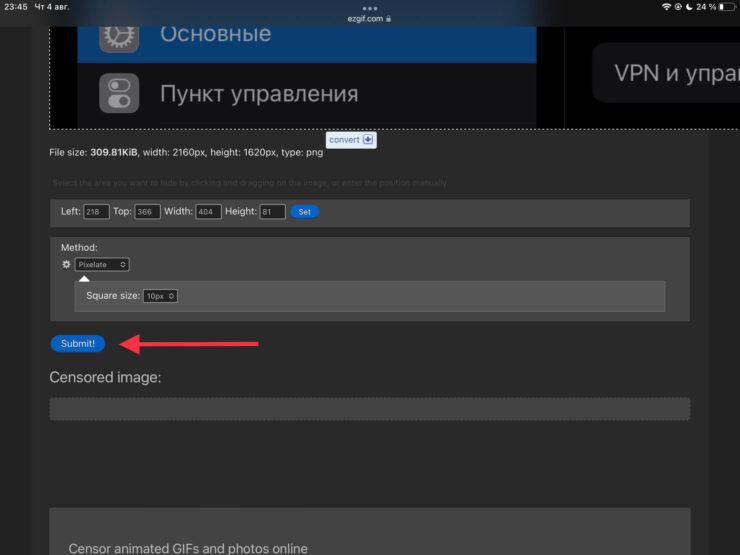Click the Основные gear icon in preview

(119, 38)
